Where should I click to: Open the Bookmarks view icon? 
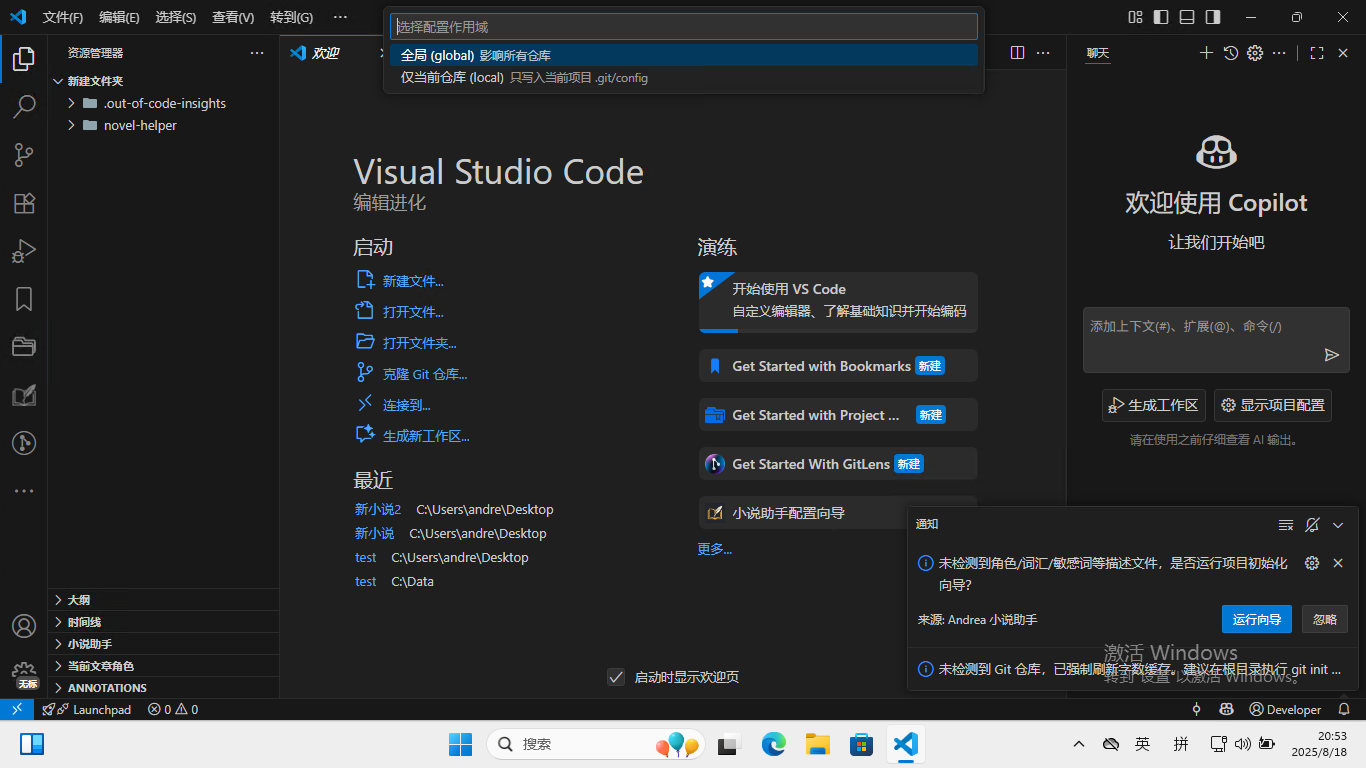24,299
